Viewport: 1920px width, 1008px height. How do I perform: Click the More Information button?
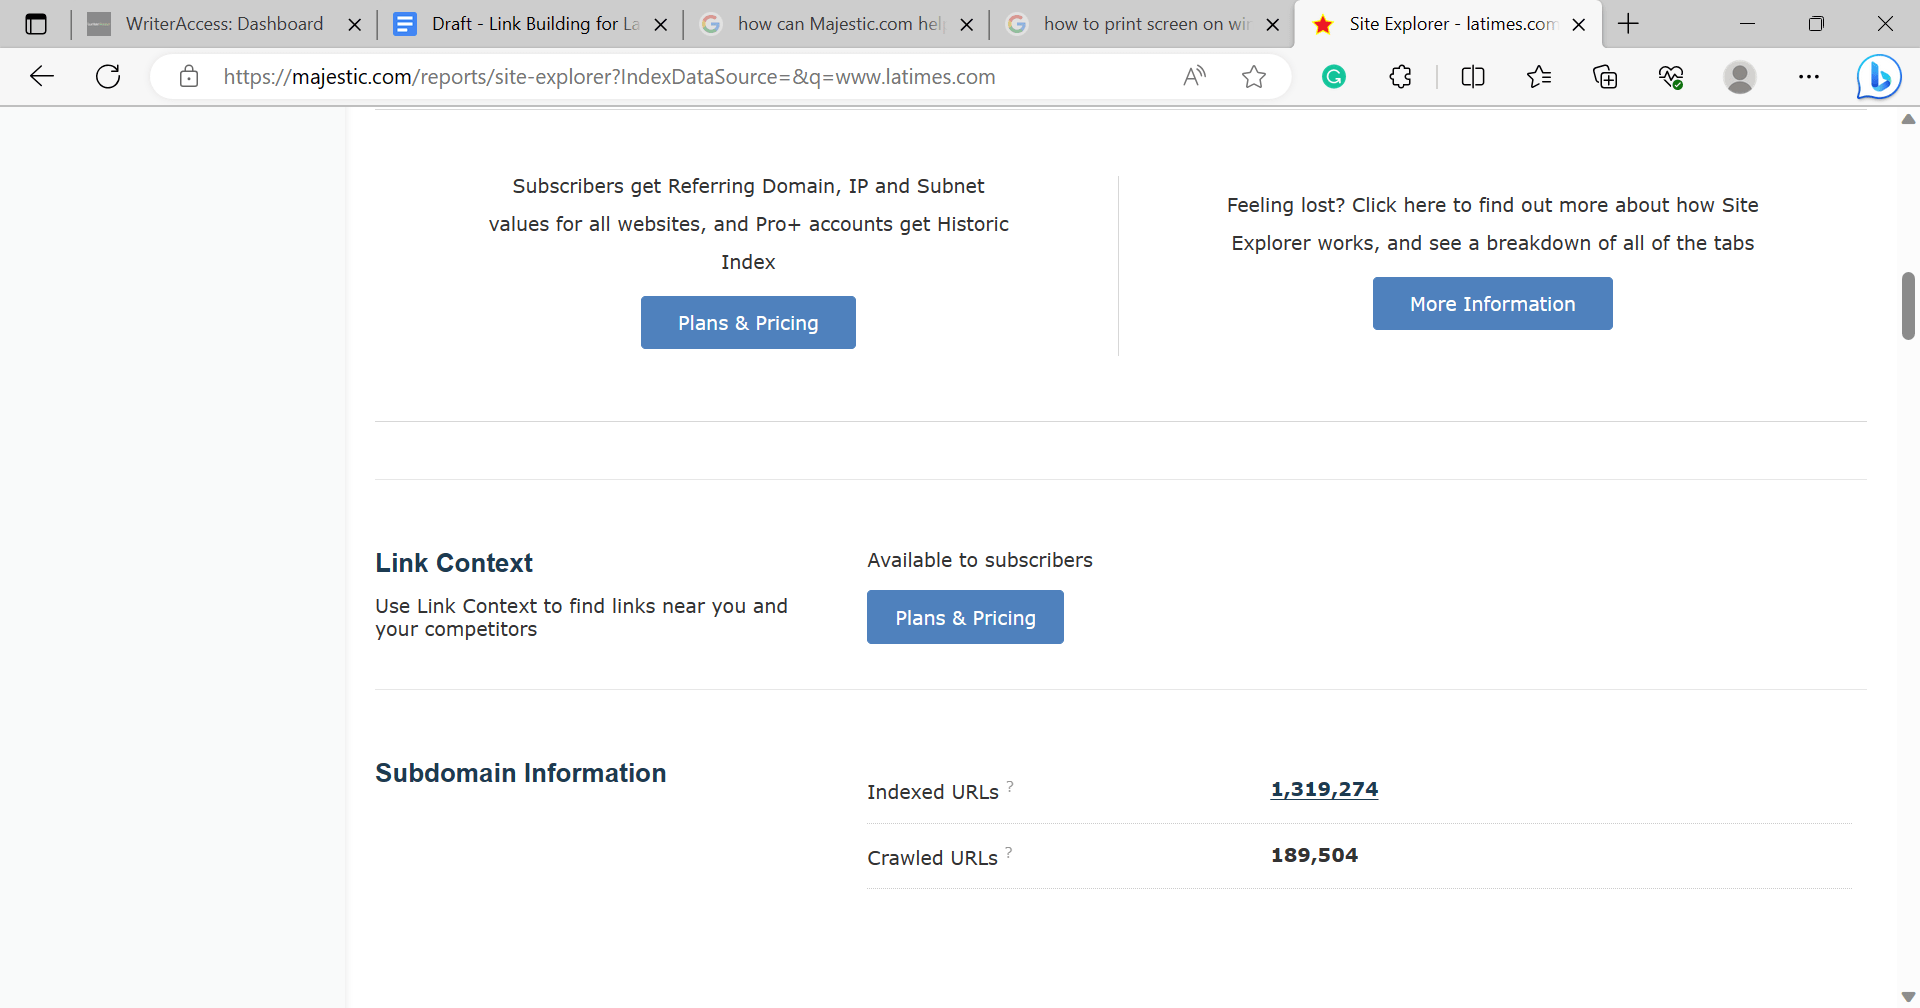tap(1492, 303)
